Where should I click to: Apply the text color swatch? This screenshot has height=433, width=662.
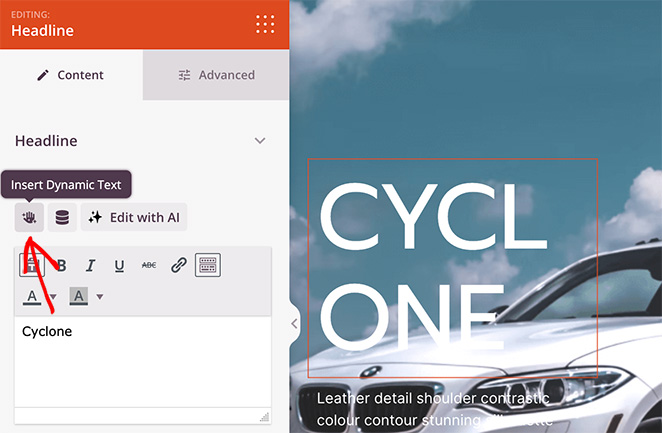pyautogui.click(x=33, y=296)
